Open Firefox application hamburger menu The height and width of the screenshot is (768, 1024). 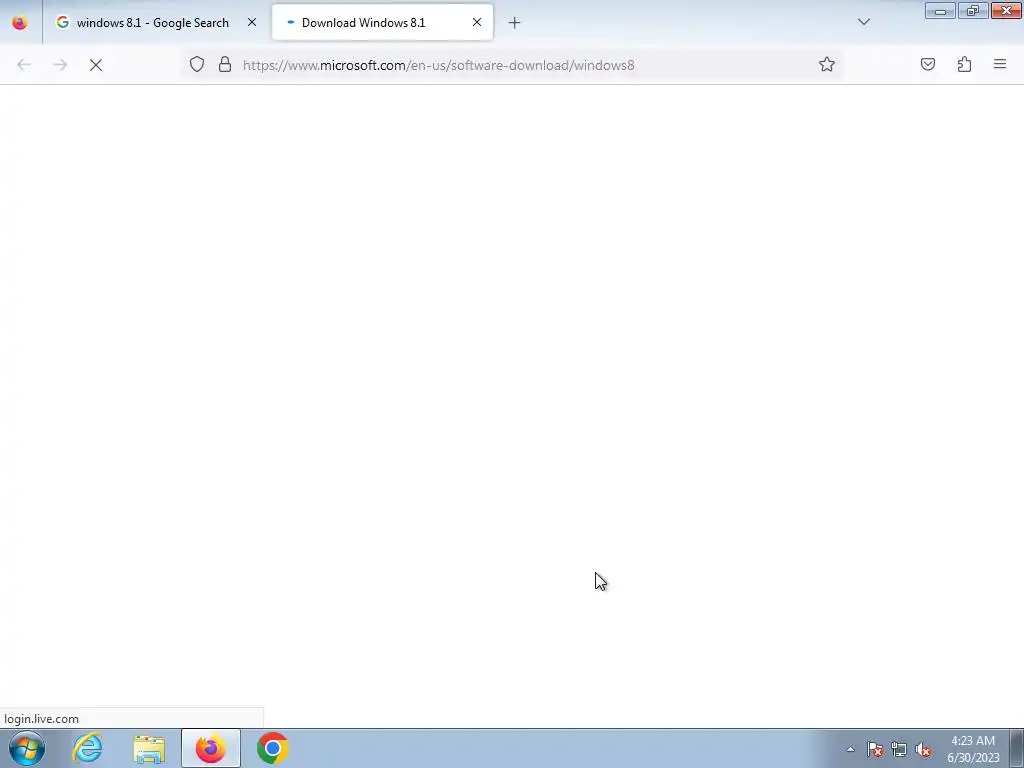pyautogui.click(x=1000, y=65)
